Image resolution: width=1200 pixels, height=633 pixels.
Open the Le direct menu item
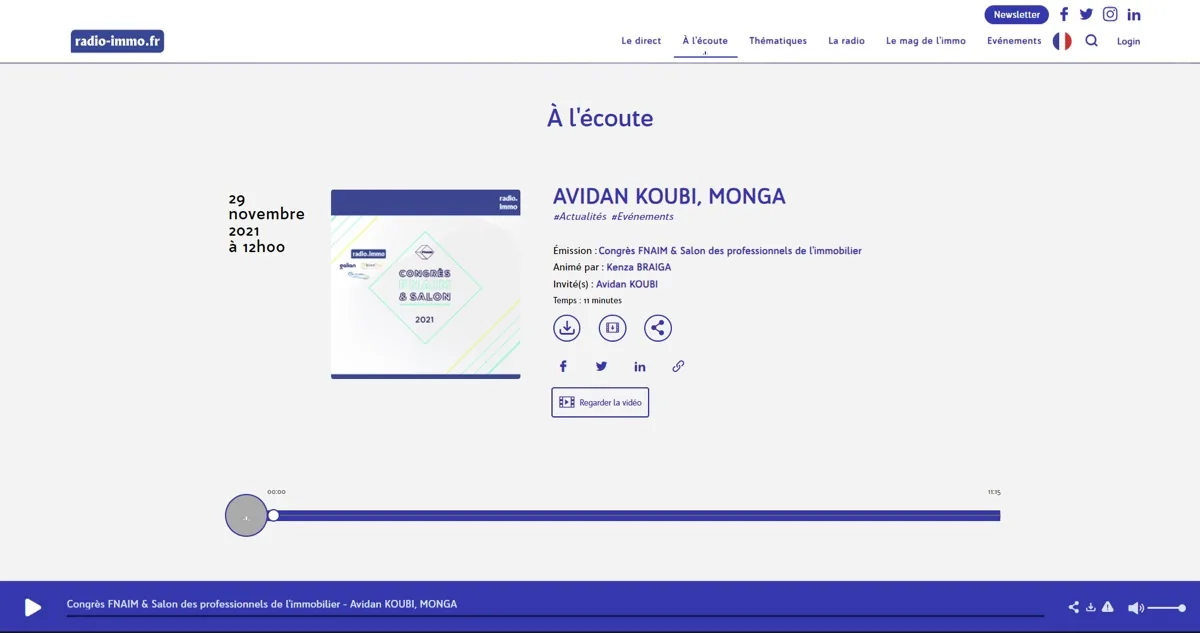pos(641,41)
